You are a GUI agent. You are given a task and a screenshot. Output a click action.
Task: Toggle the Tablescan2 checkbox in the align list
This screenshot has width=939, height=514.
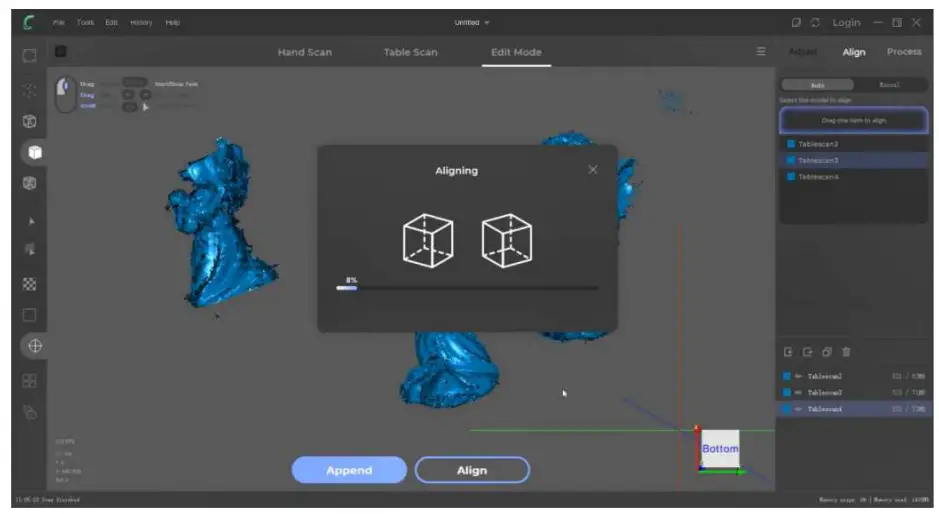pyautogui.click(x=790, y=144)
